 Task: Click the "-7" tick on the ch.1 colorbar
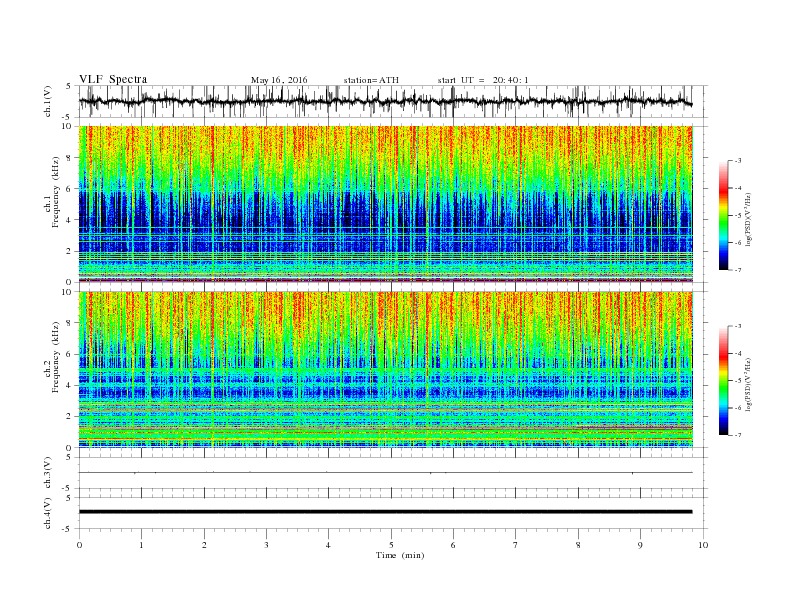(x=737, y=270)
